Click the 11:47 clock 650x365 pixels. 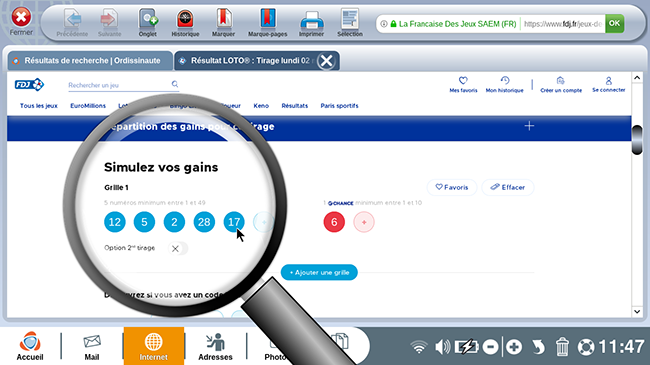pos(621,347)
